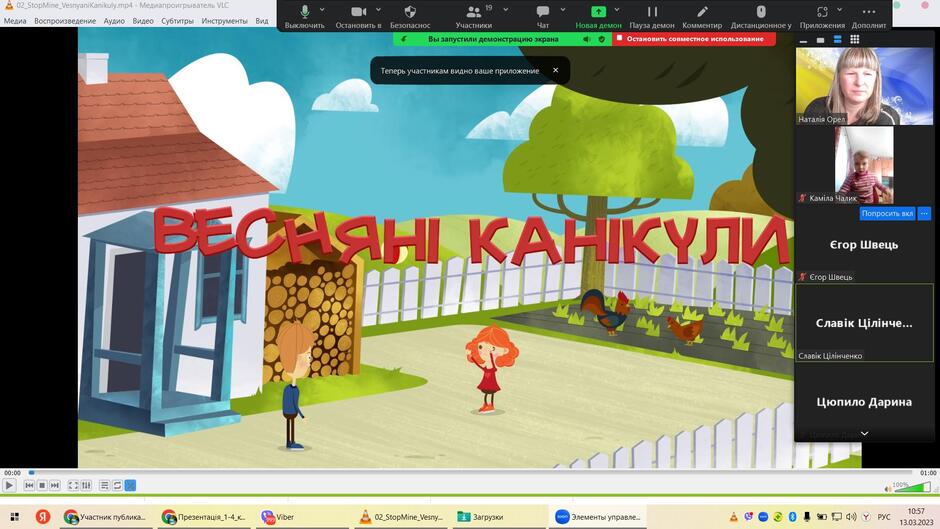Toggle shared computer sound speaker icon
Viewport: 940px width, 529px height.
[586, 39]
